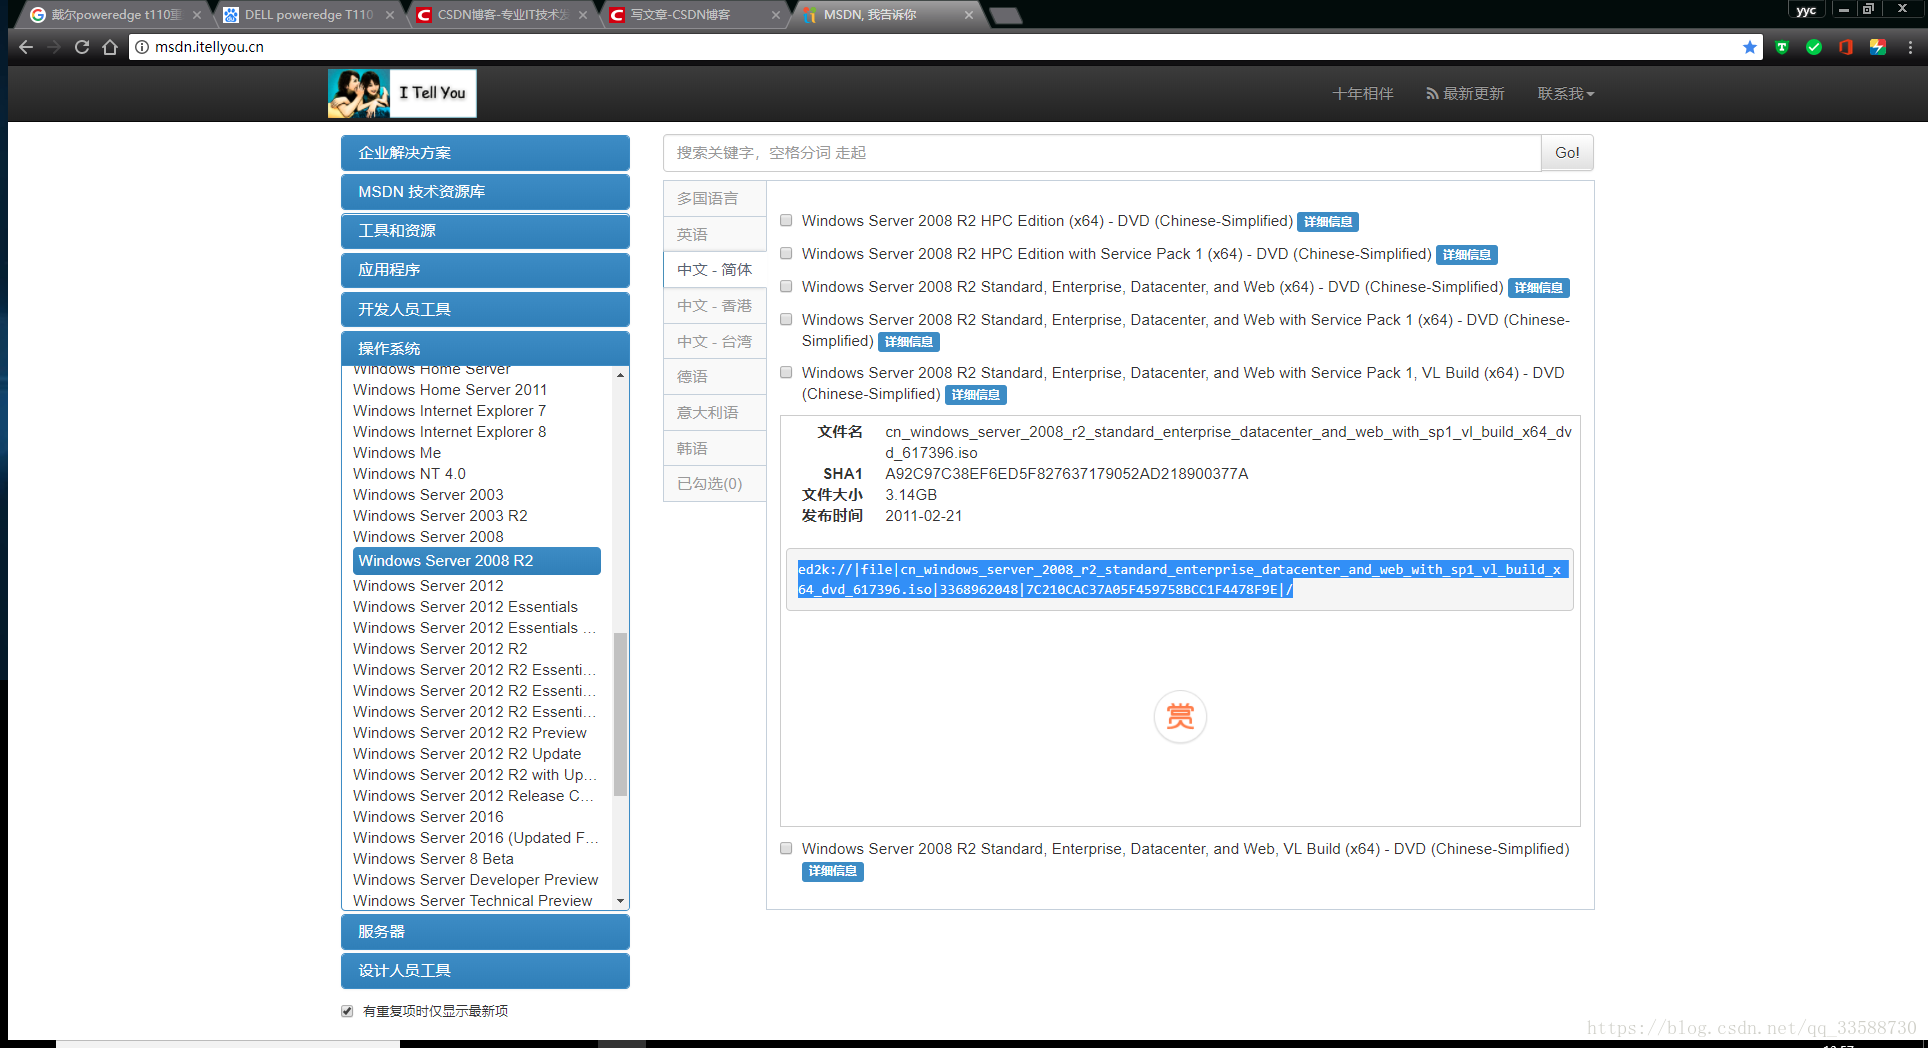This screenshot has height=1048, width=1928.
Task: Reload the page with refresh icon
Action: pos(82,47)
